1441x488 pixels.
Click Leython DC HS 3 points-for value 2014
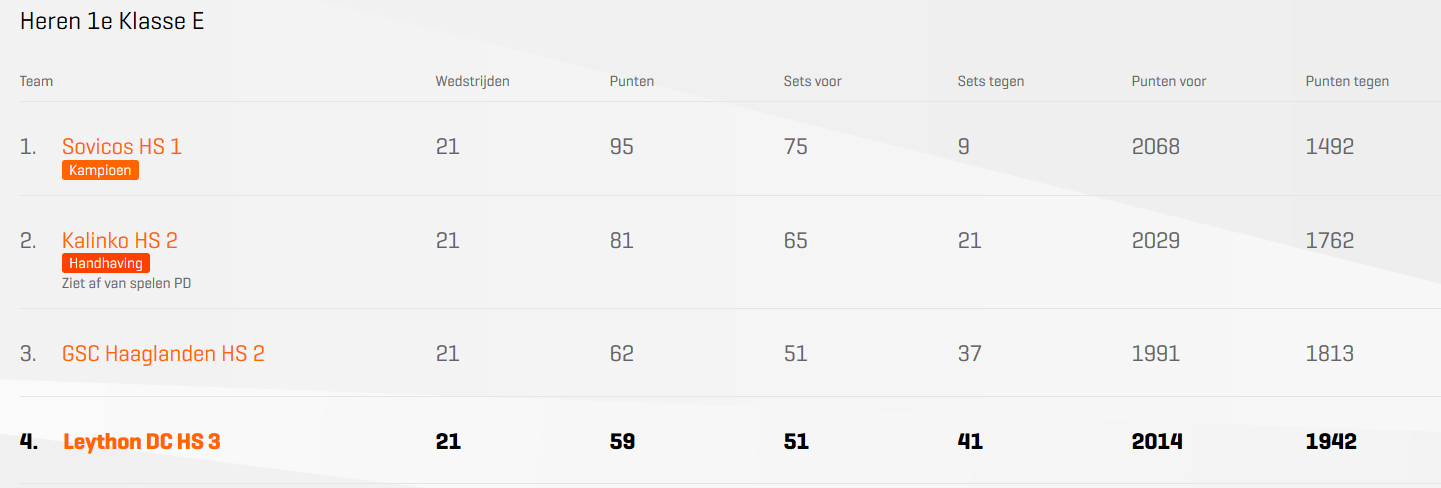[1157, 442]
